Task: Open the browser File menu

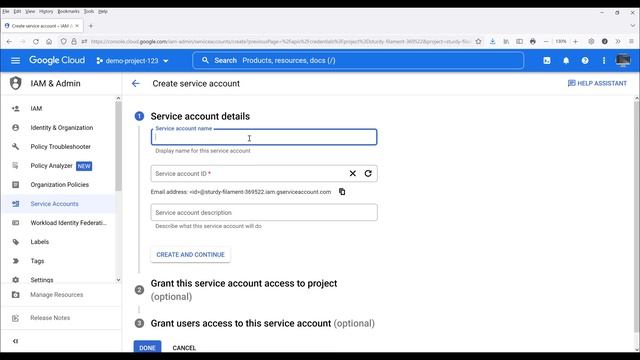Action: [x=6, y=11]
